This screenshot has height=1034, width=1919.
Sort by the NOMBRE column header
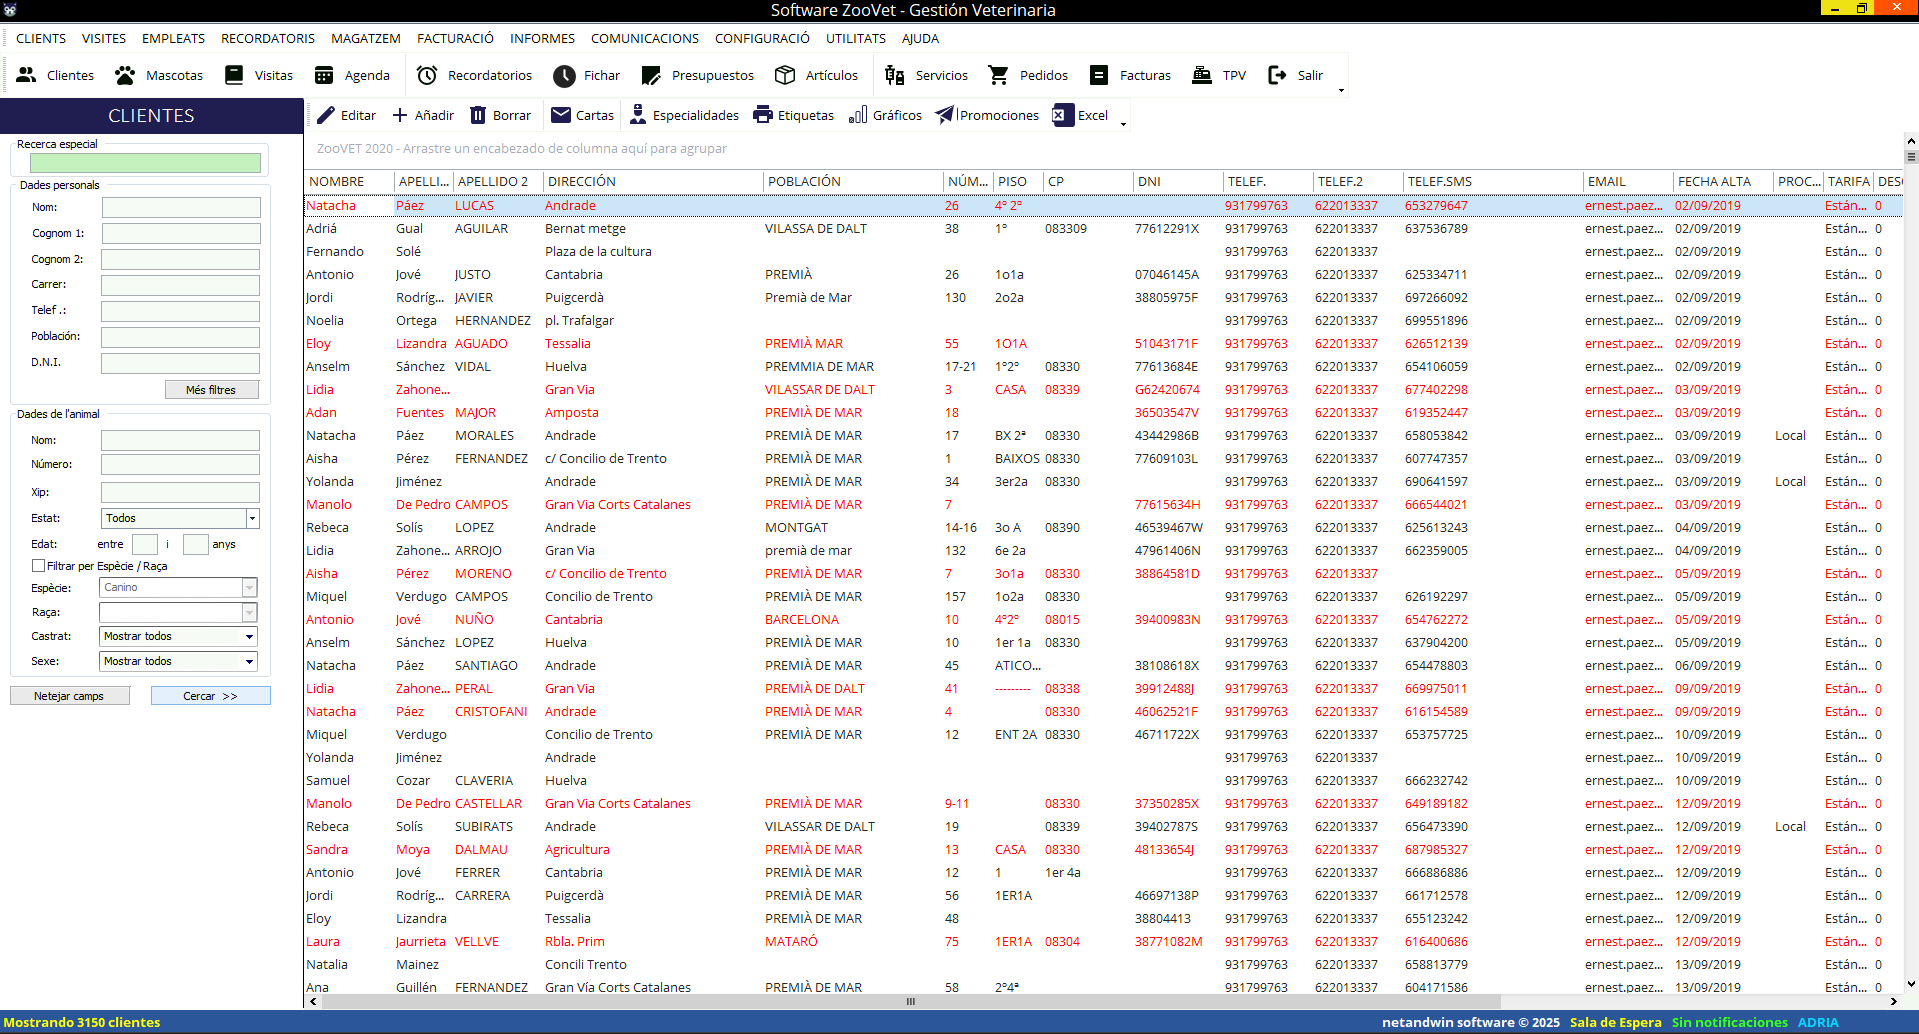[x=348, y=182]
